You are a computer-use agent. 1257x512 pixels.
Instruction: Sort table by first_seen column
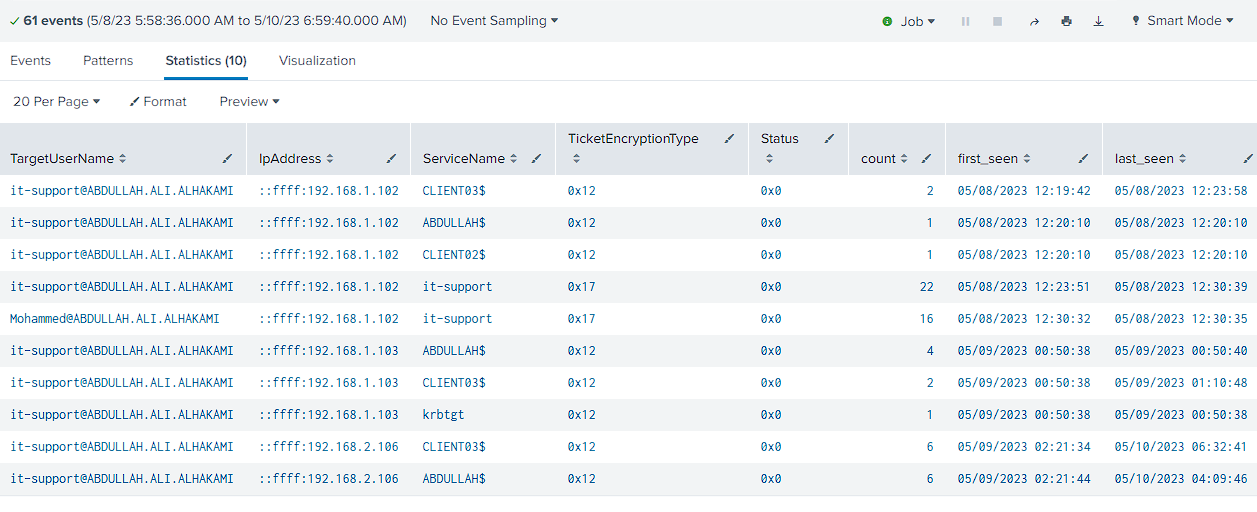pyautogui.click(x=994, y=159)
